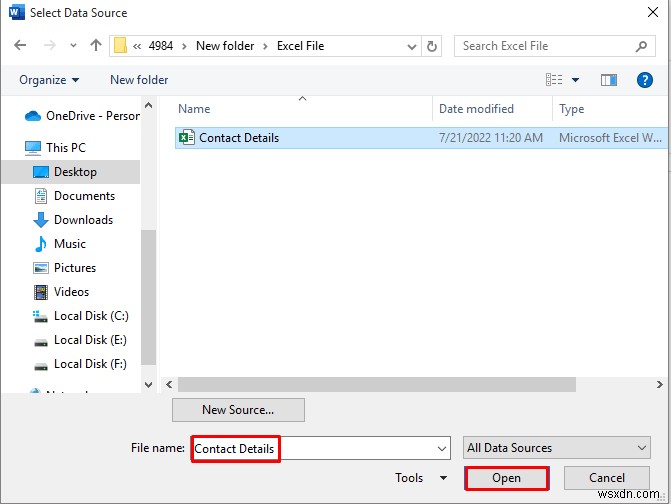Click the navigation pane vertical scrollbar thumb
Image resolution: width=671 pixels, height=504 pixels.
(148, 297)
